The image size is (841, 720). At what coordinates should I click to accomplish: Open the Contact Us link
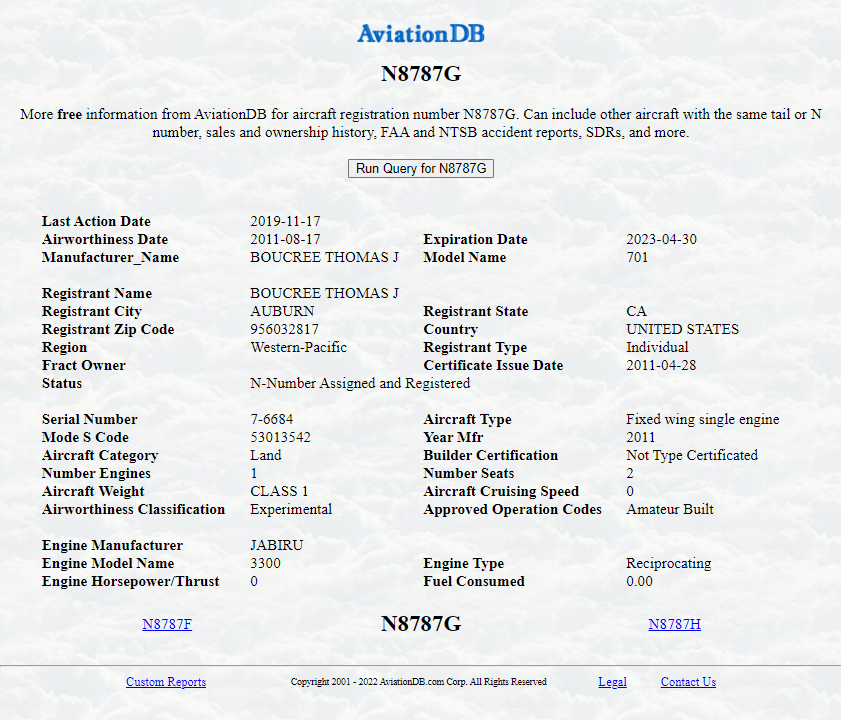(688, 681)
